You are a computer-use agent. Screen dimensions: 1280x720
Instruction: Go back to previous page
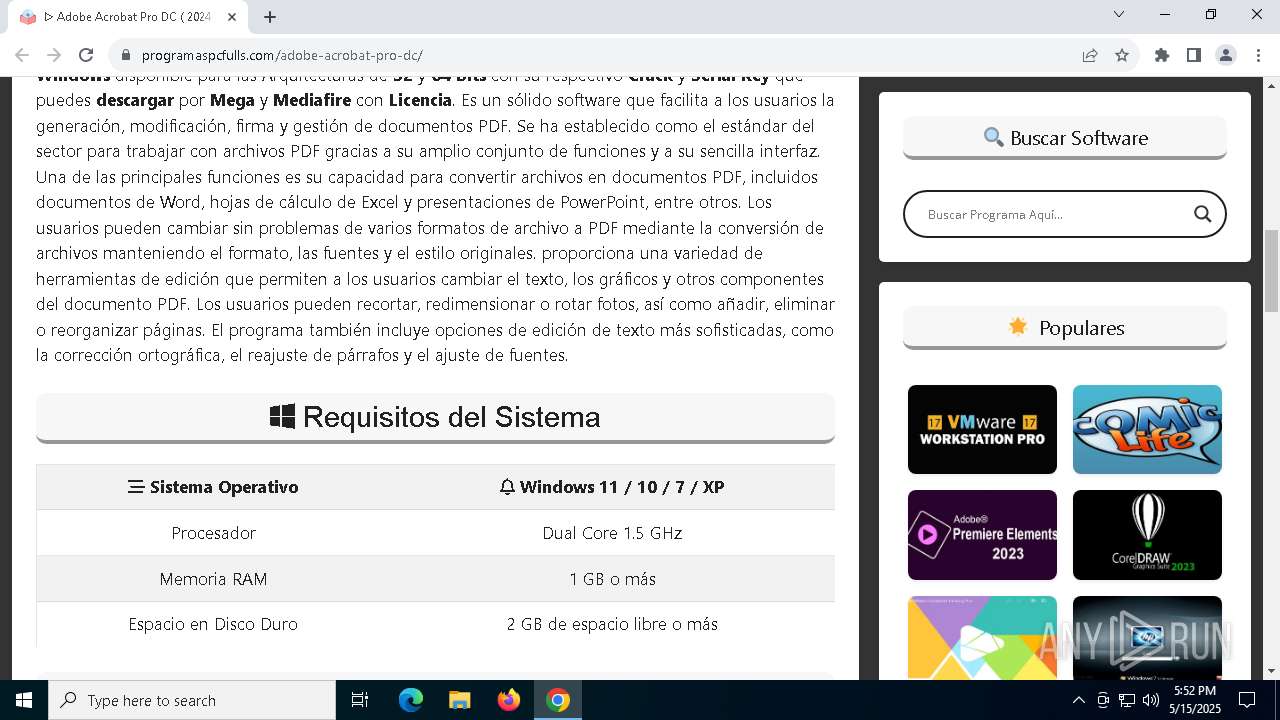coord(22,55)
